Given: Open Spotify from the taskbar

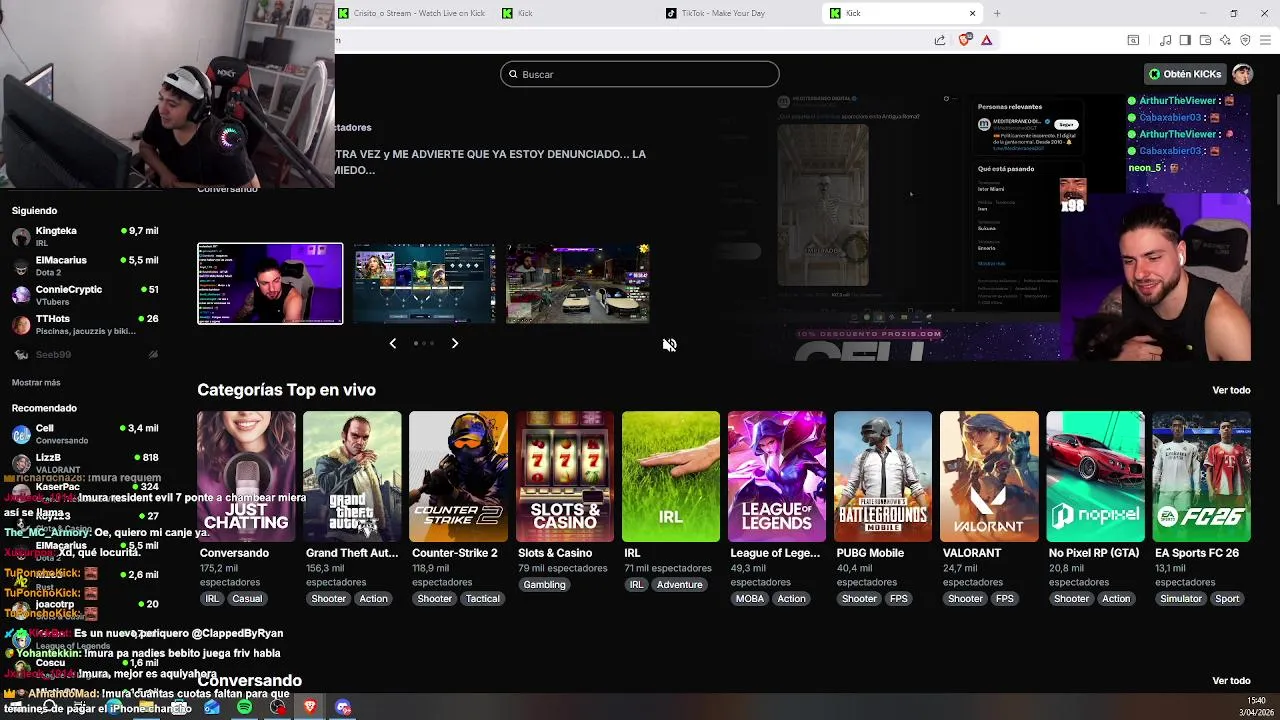Looking at the screenshot, I should click(x=245, y=707).
